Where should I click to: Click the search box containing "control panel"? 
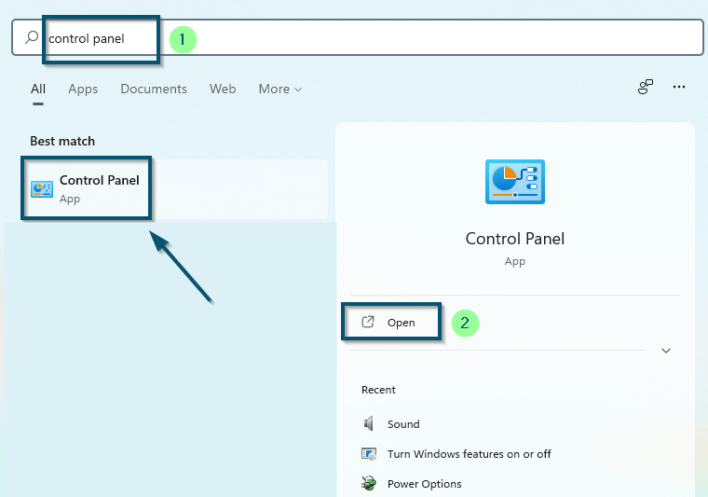point(357,37)
